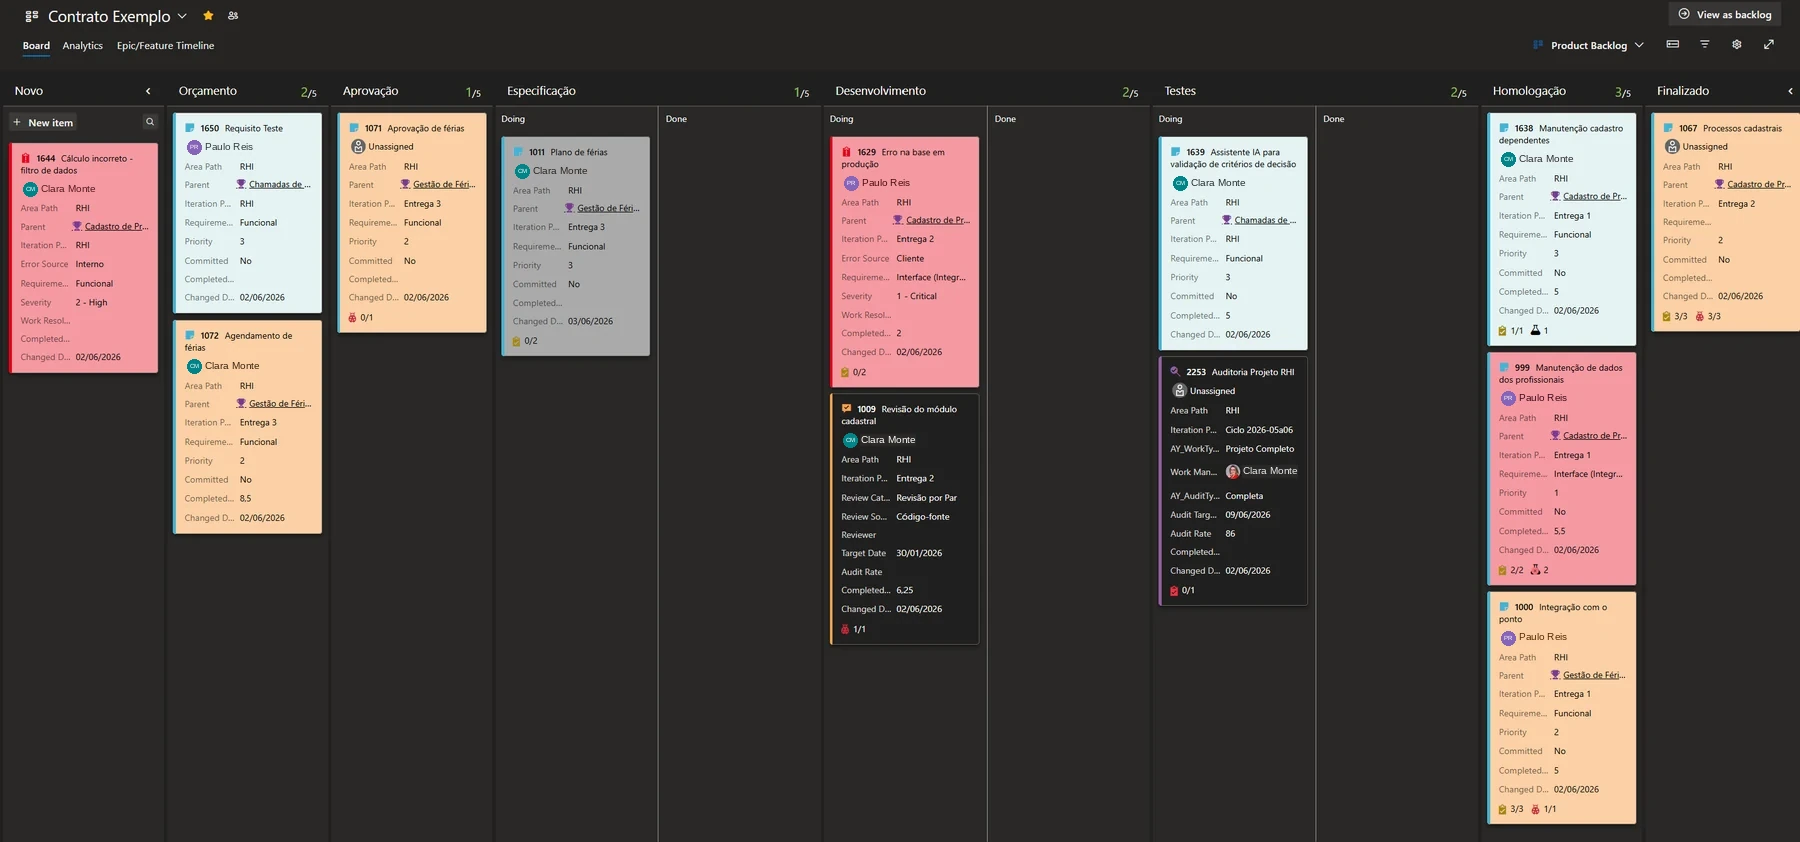Open parent Chamadas link on card 1650
The height and width of the screenshot is (842, 1800).
point(279,185)
